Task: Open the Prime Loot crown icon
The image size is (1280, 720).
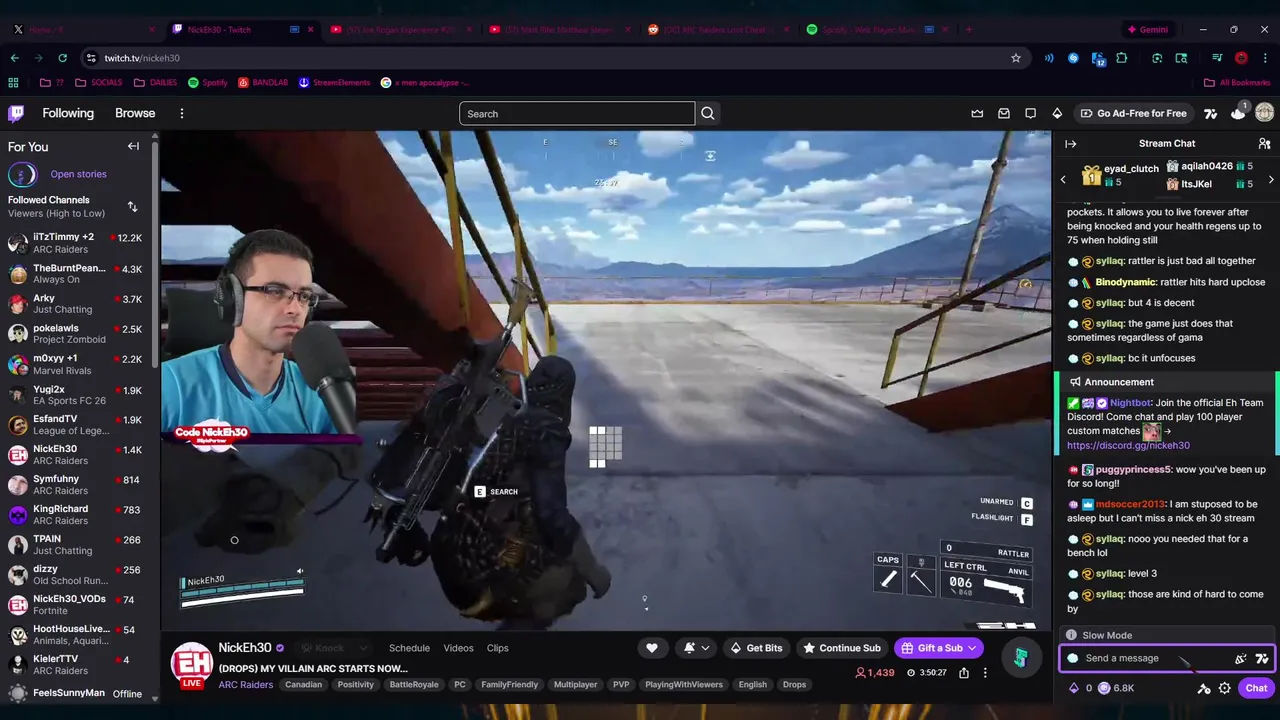Action: point(977,113)
